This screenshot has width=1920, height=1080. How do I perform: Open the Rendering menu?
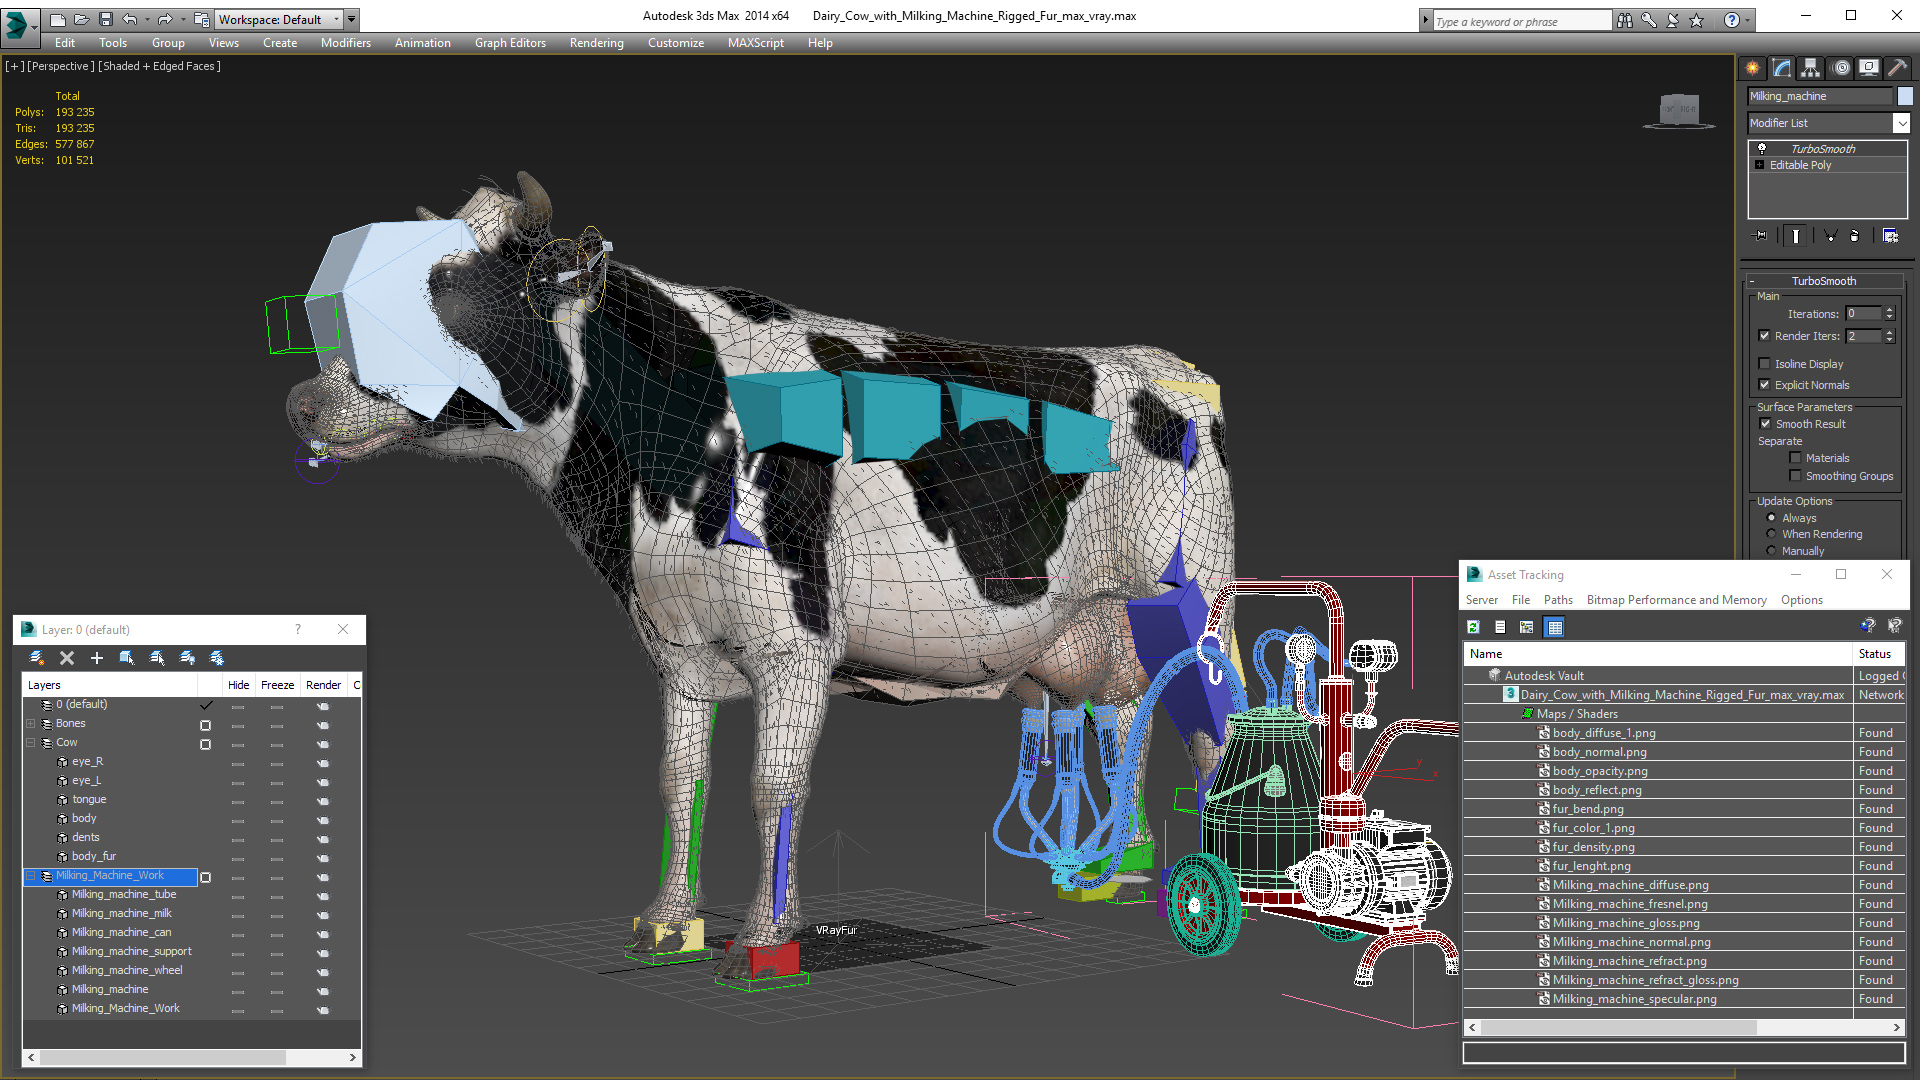coord(597,43)
